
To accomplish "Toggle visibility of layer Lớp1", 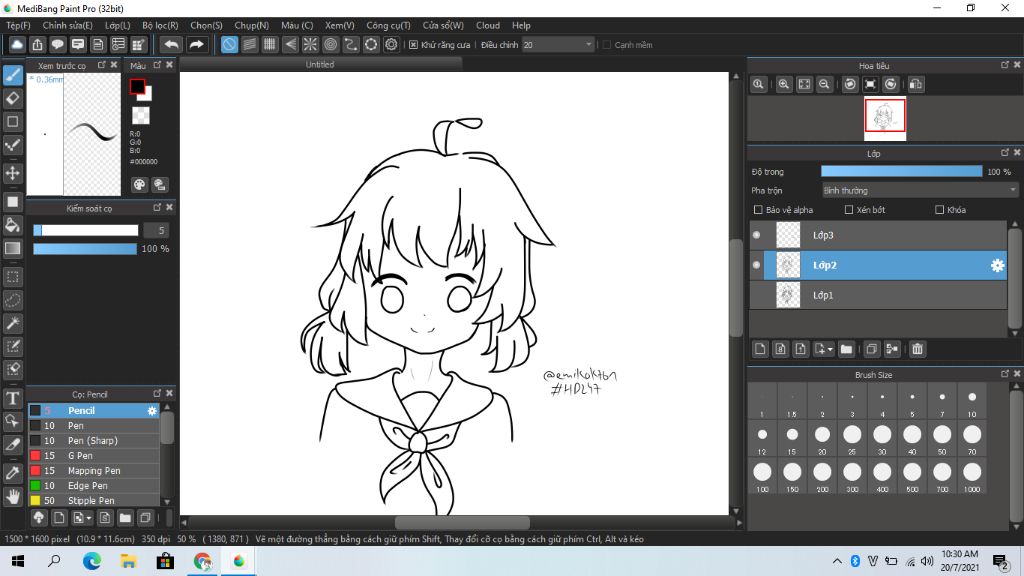I will click(756, 295).
